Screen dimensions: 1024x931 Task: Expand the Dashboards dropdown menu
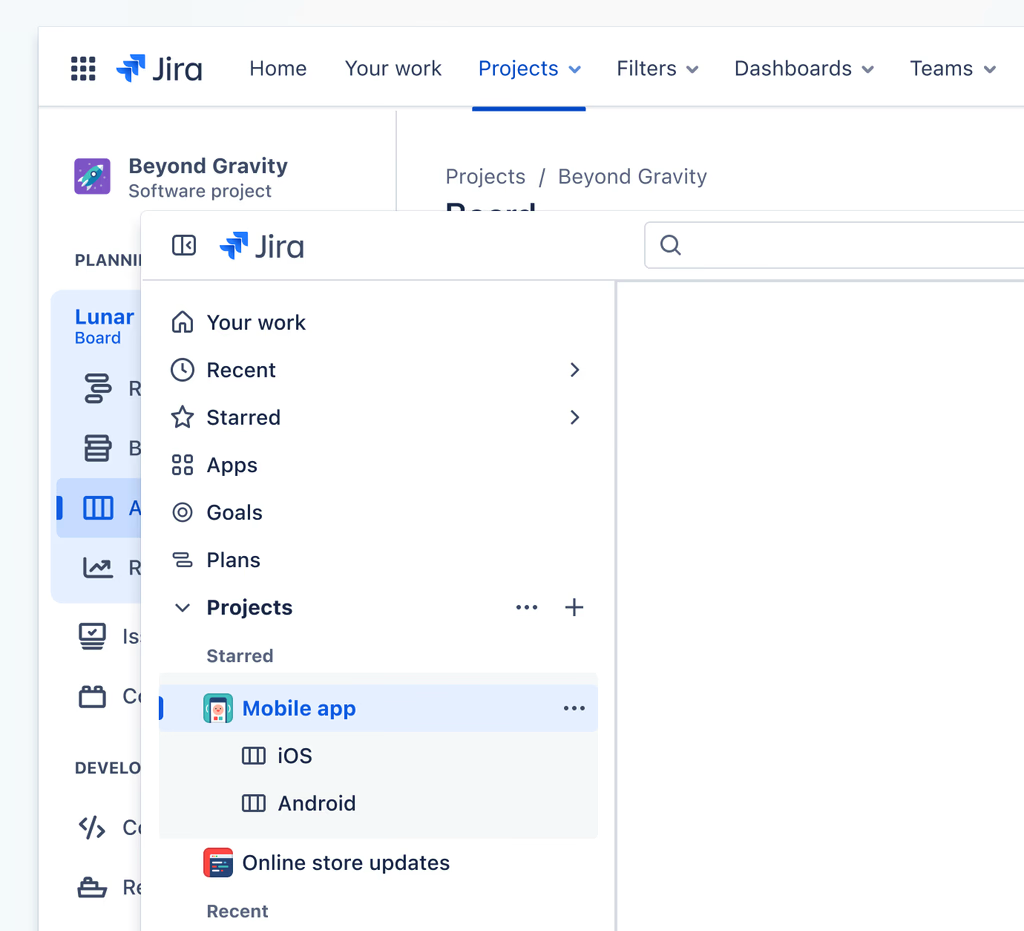804,69
